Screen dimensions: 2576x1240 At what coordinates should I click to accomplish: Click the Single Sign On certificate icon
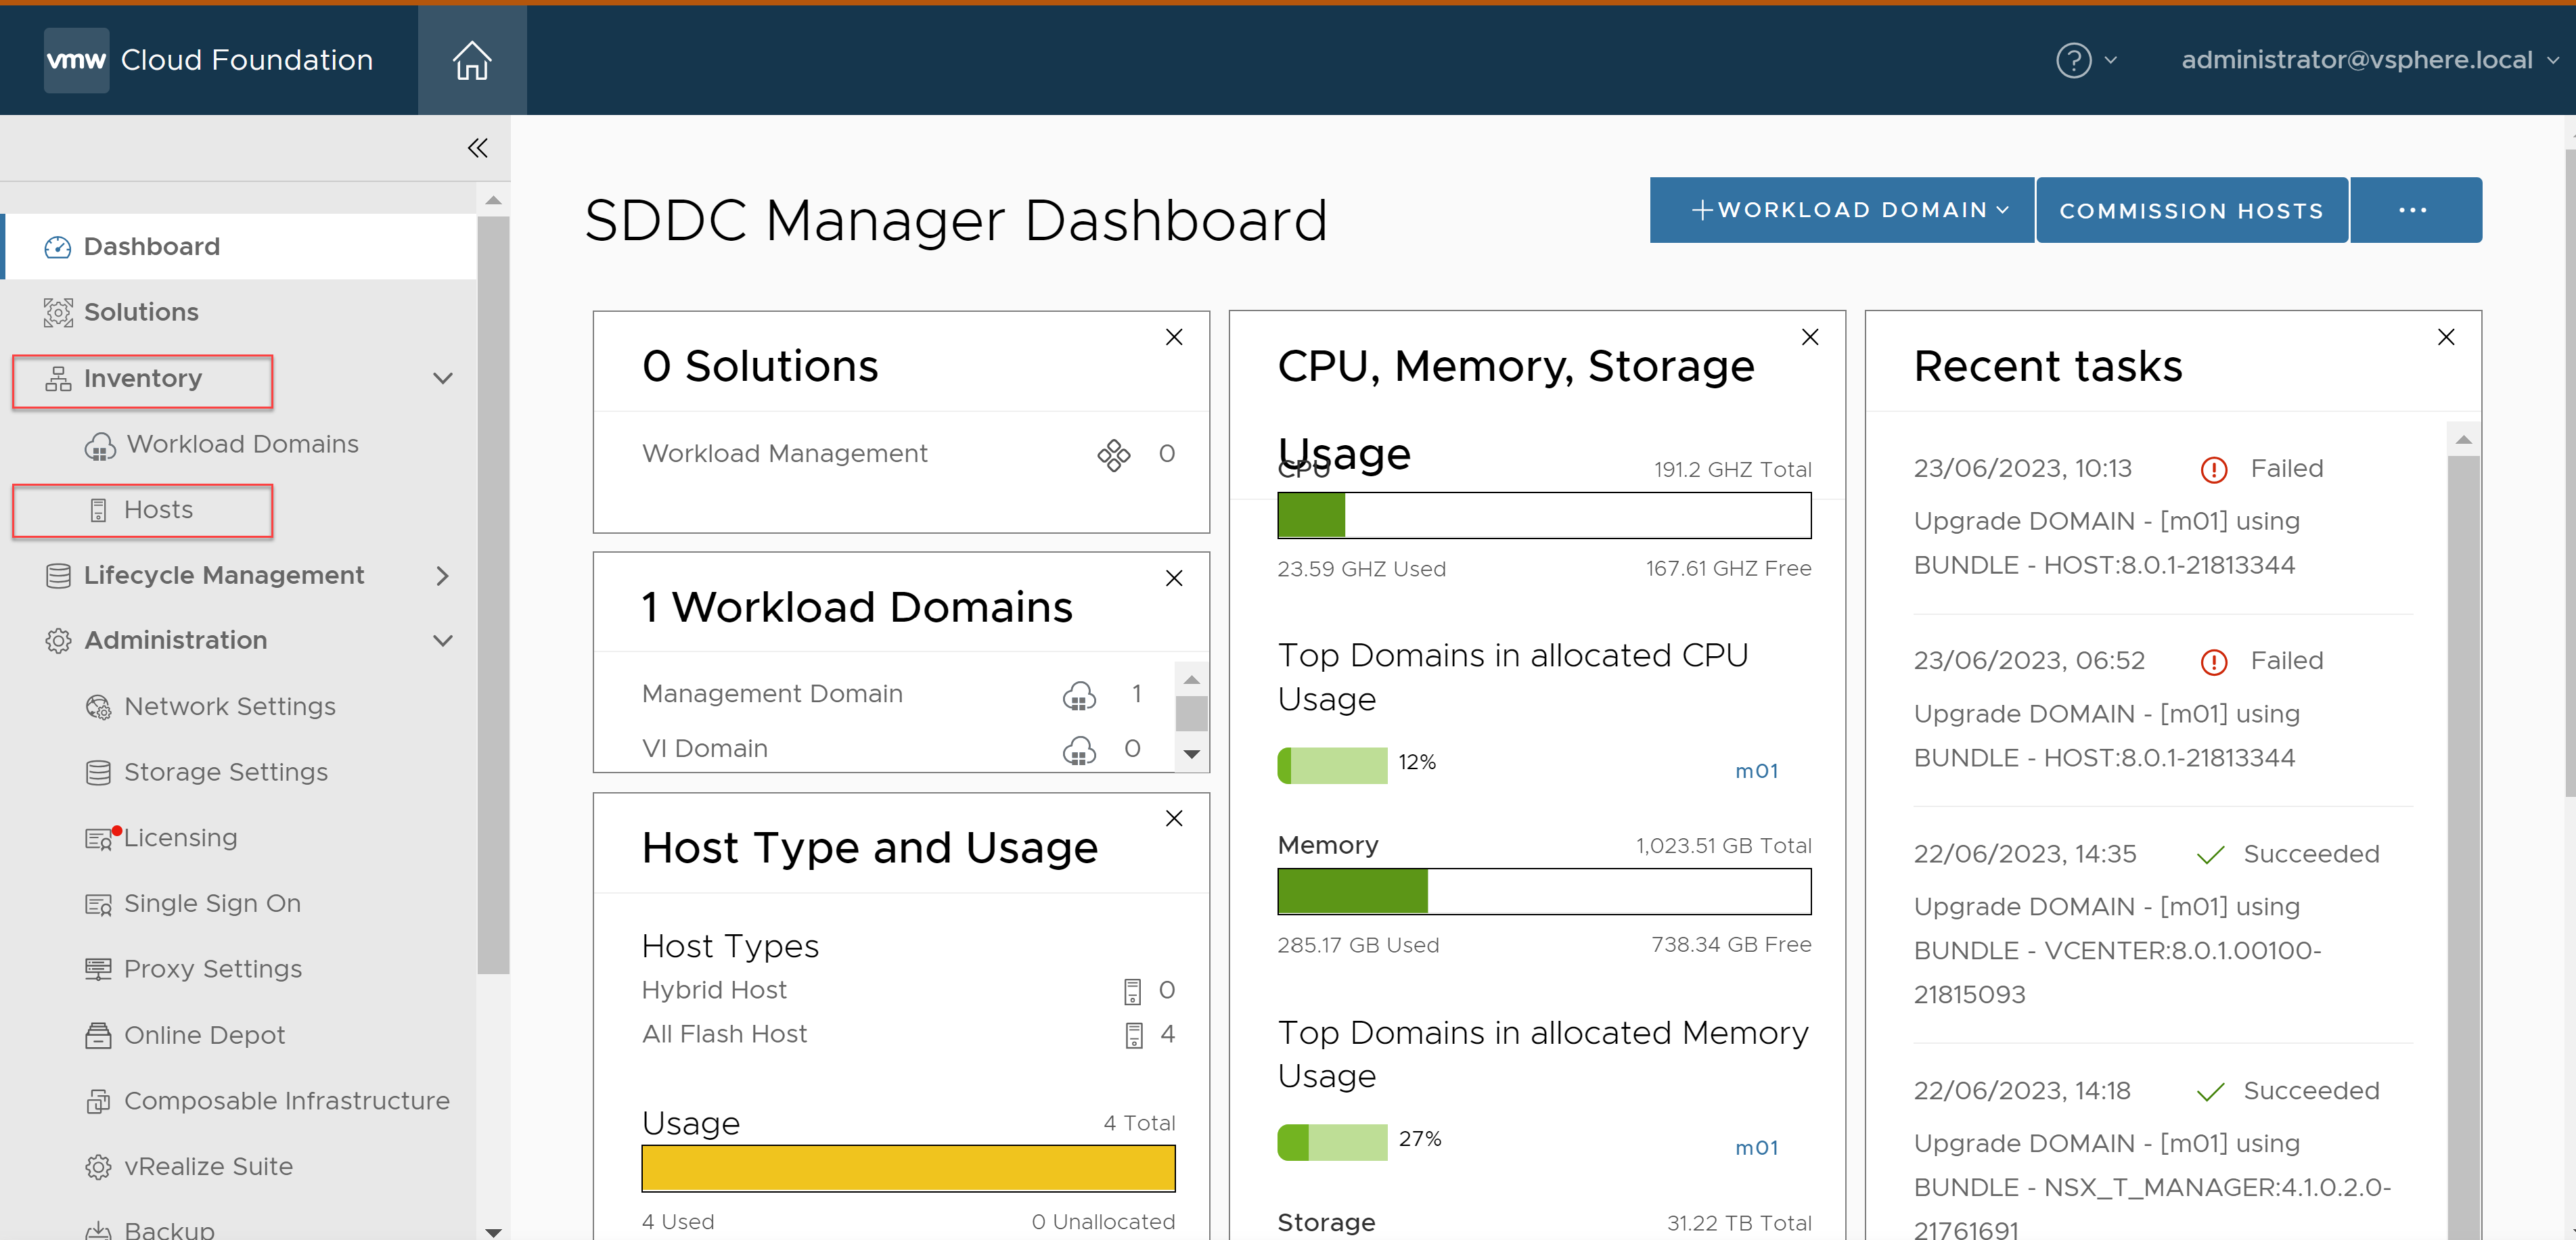point(98,904)
